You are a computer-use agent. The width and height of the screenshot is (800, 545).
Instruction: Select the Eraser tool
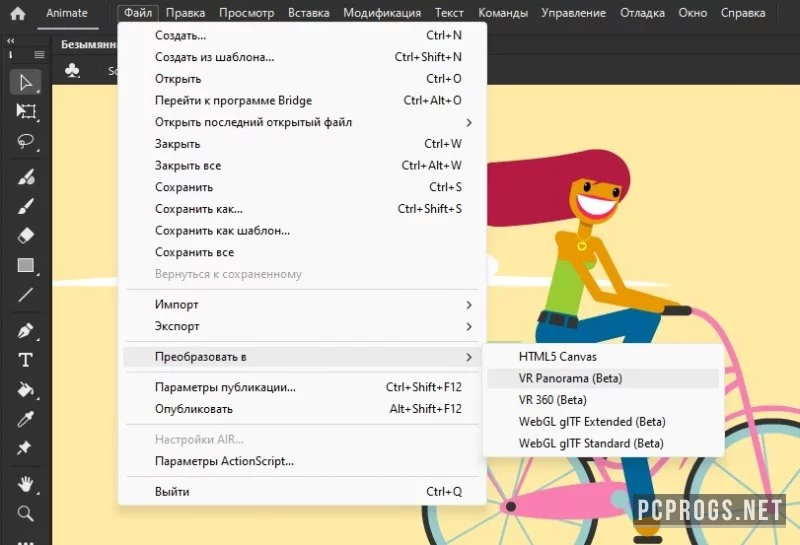coord(26,235)
